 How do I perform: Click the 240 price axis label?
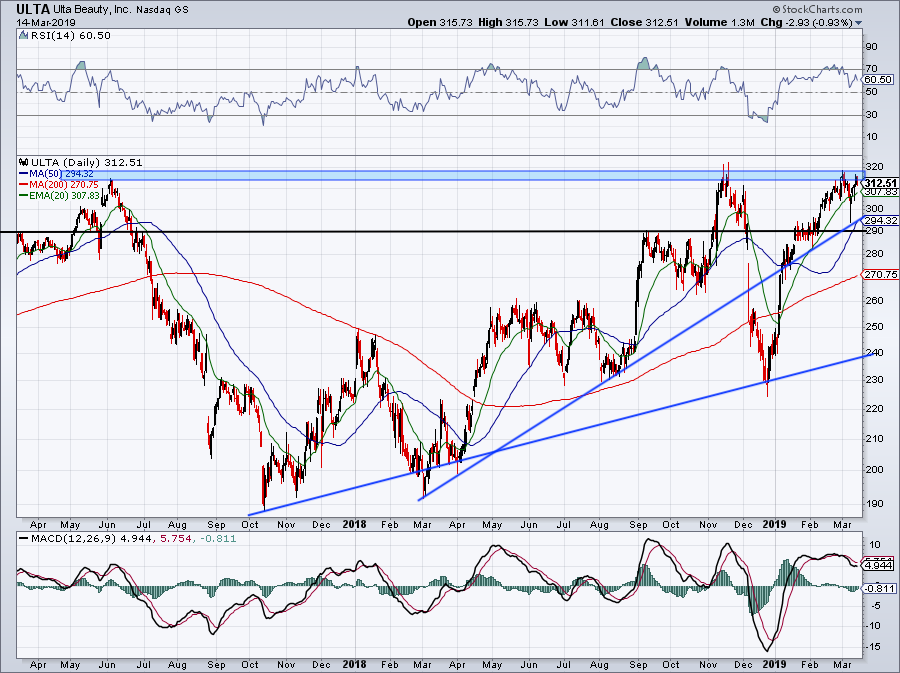tap(875, 353)
